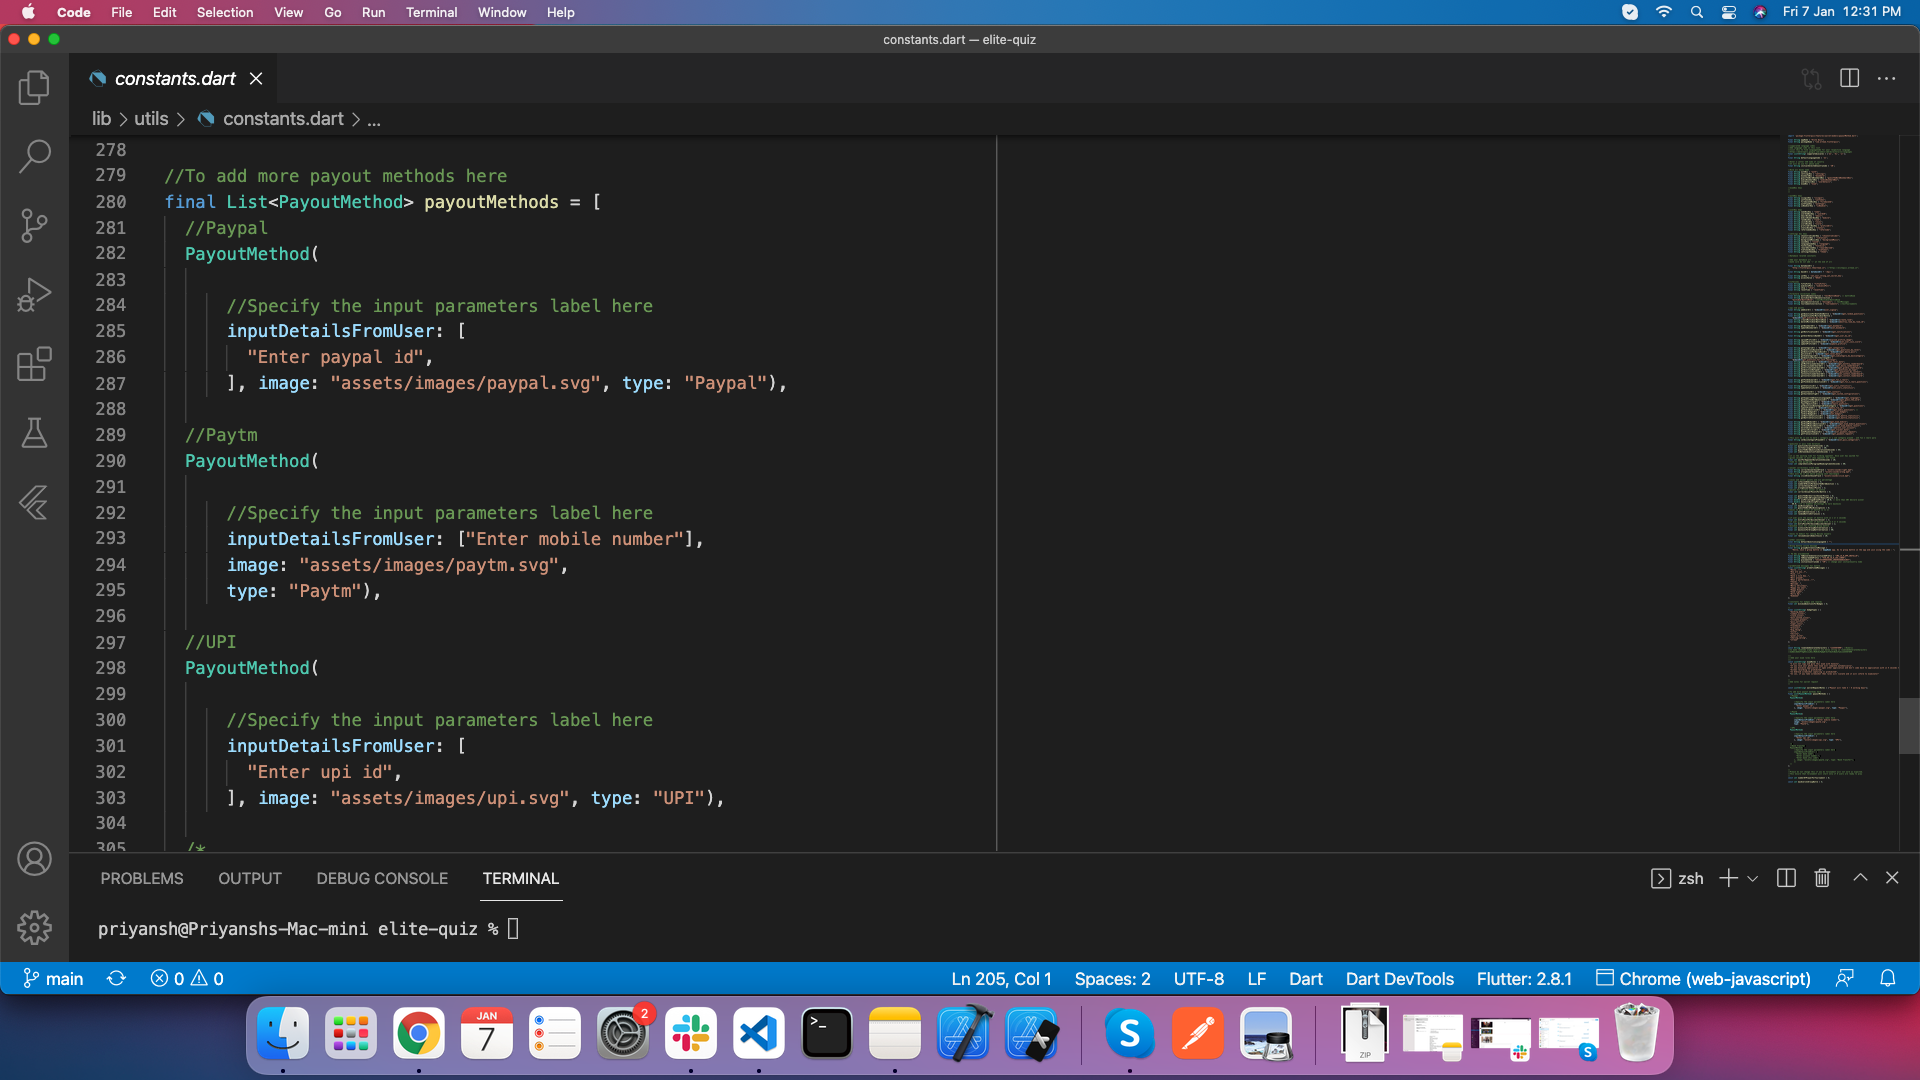
Task: Open the Extensions view
Action: [34, 364]
